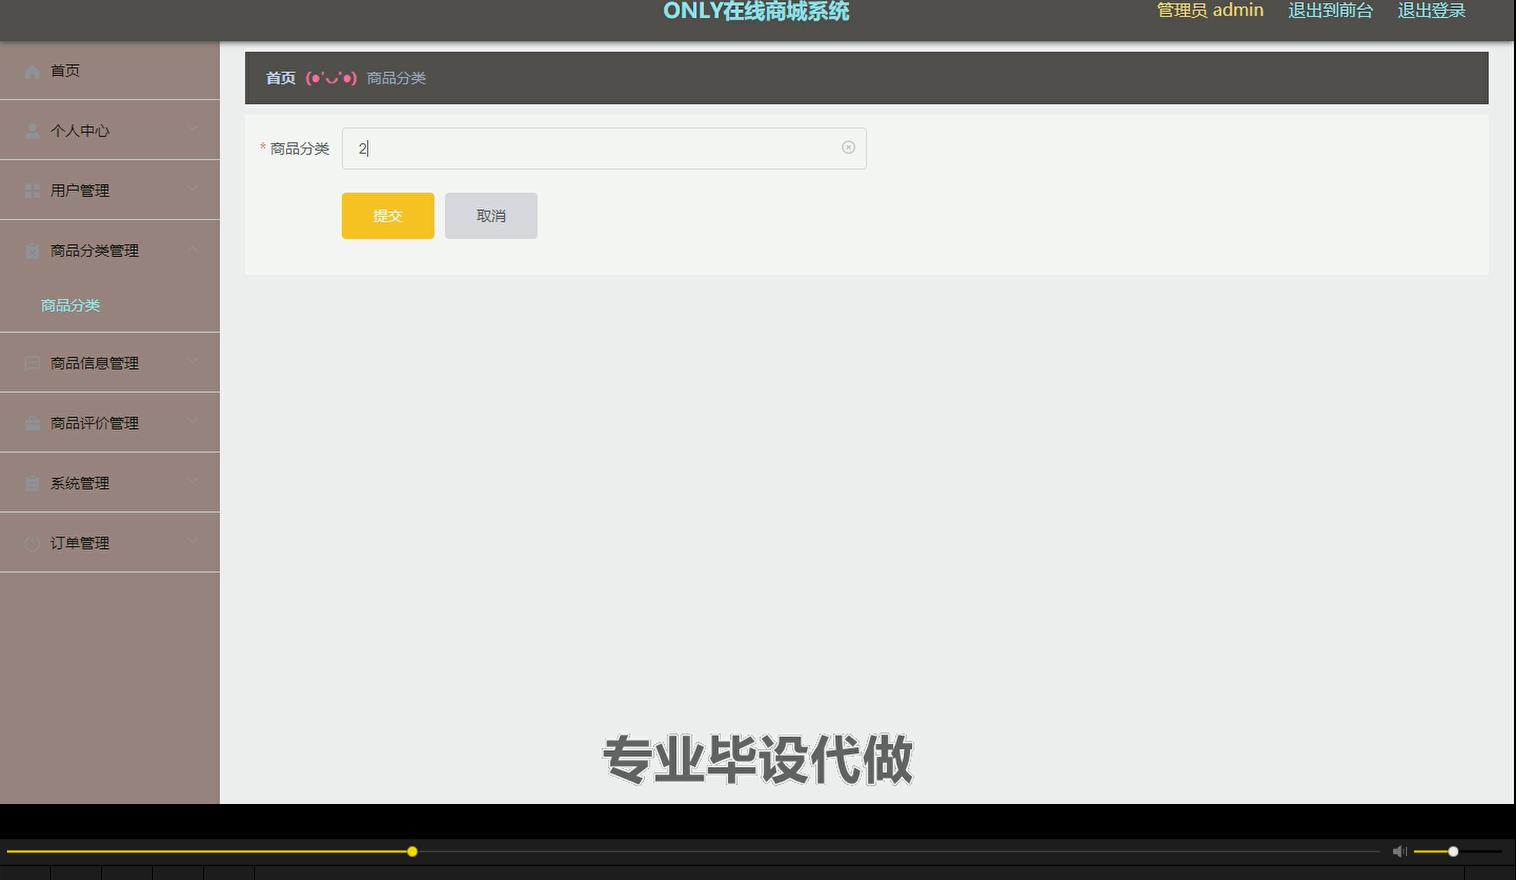Screen dimensions: 1516x880
Task: Click the emoticon in the breadcrumb bar
Action: click(x=332, y=77)
